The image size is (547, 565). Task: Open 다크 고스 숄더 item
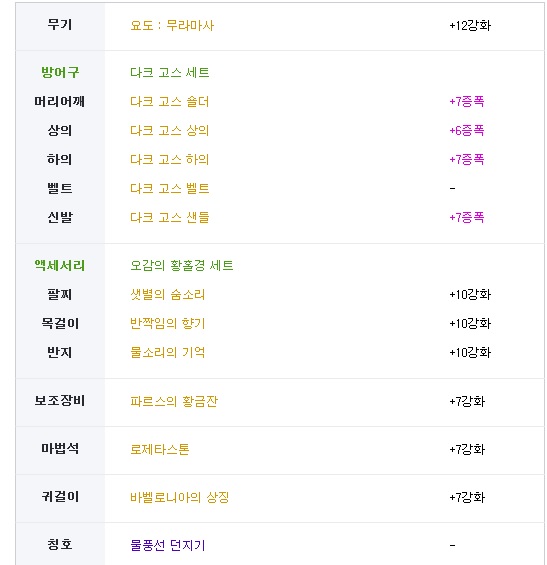pyautogui.click(x=169, y=102)
